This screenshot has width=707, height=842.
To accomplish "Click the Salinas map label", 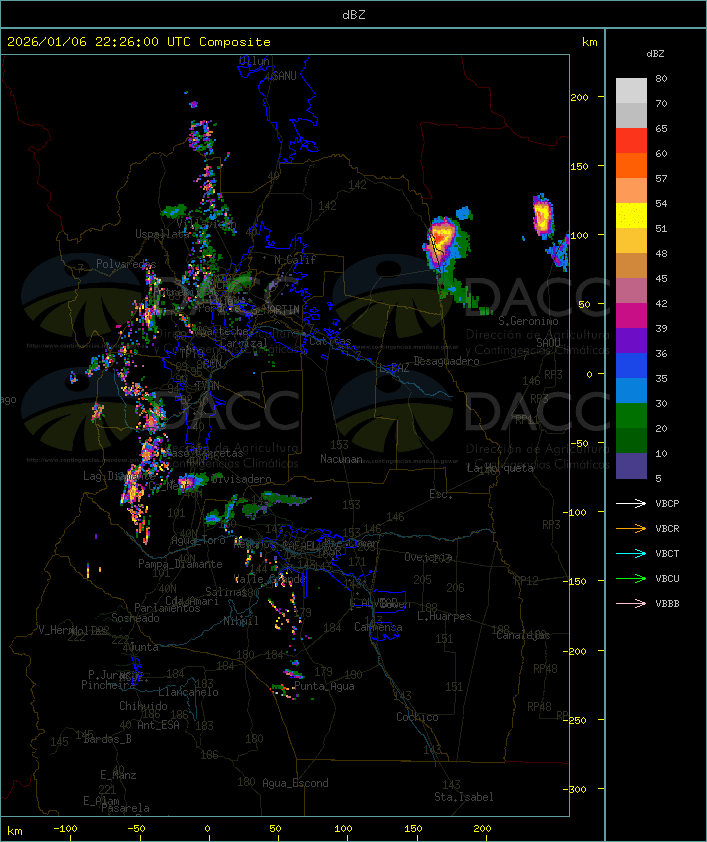I will pyautogui.click(x=226, y=592).
